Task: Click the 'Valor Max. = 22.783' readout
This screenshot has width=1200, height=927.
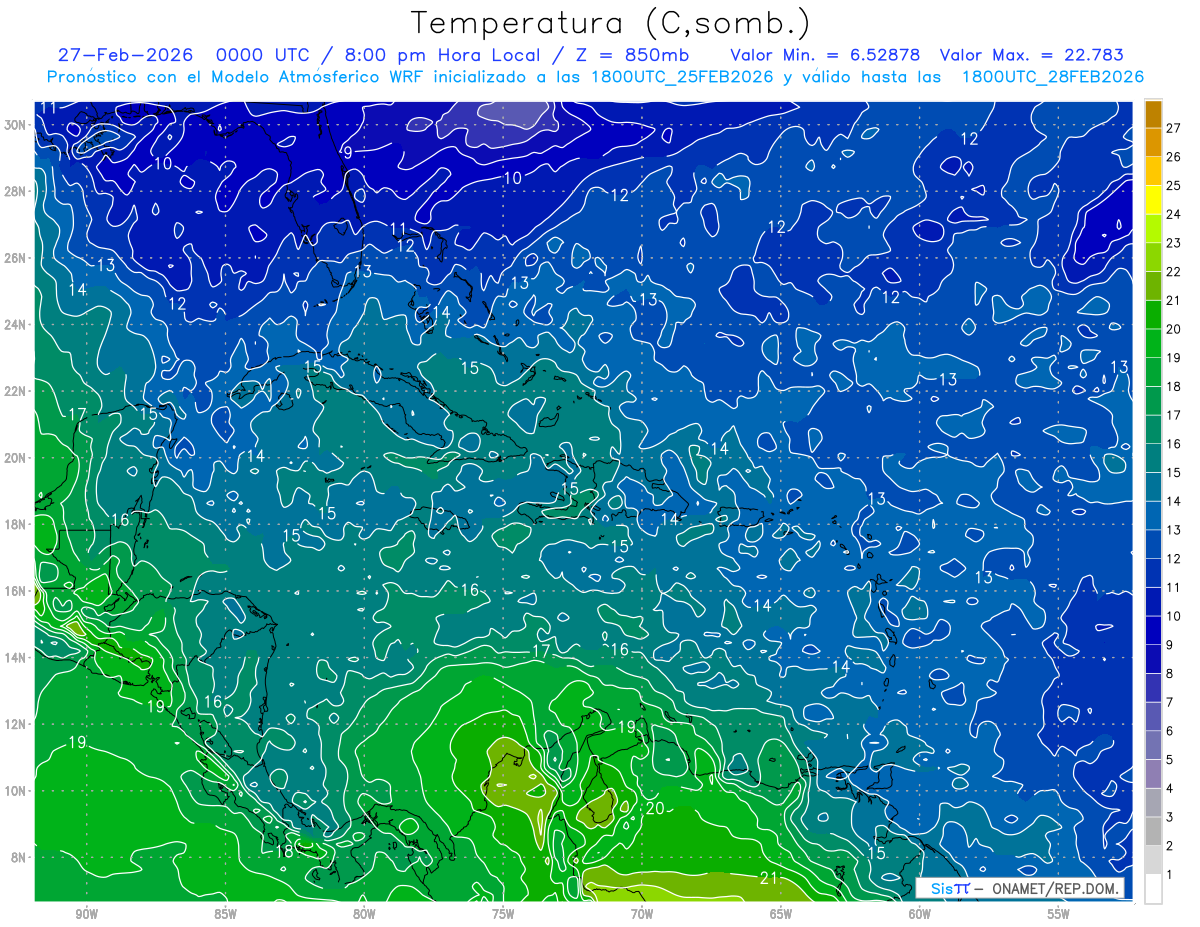Action: click(1030, 55)
